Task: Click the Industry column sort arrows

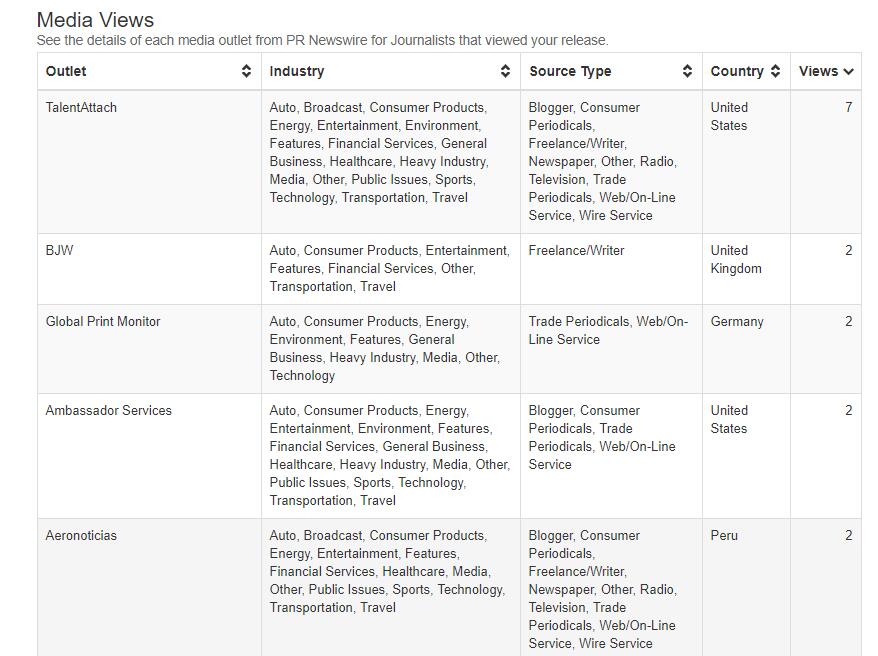Action: 505,71
